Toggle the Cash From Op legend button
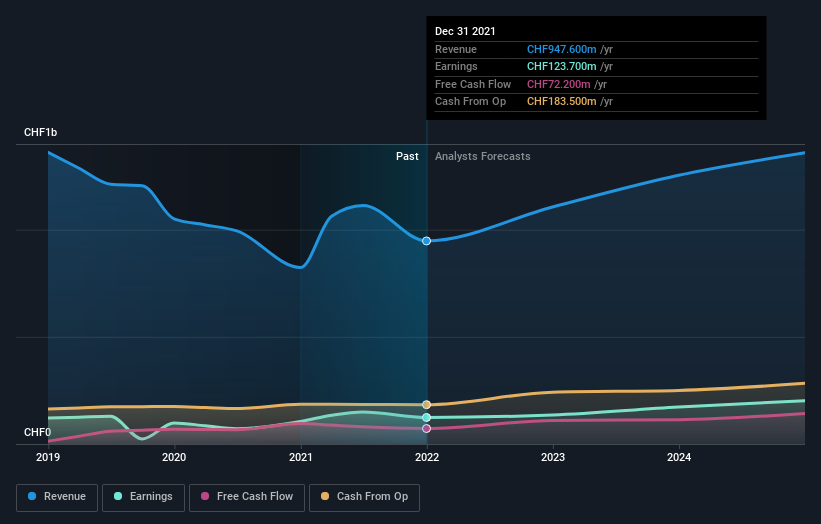The width and height of the screenshot is (821, 524). pyautogui.click(x=364, y=497)
